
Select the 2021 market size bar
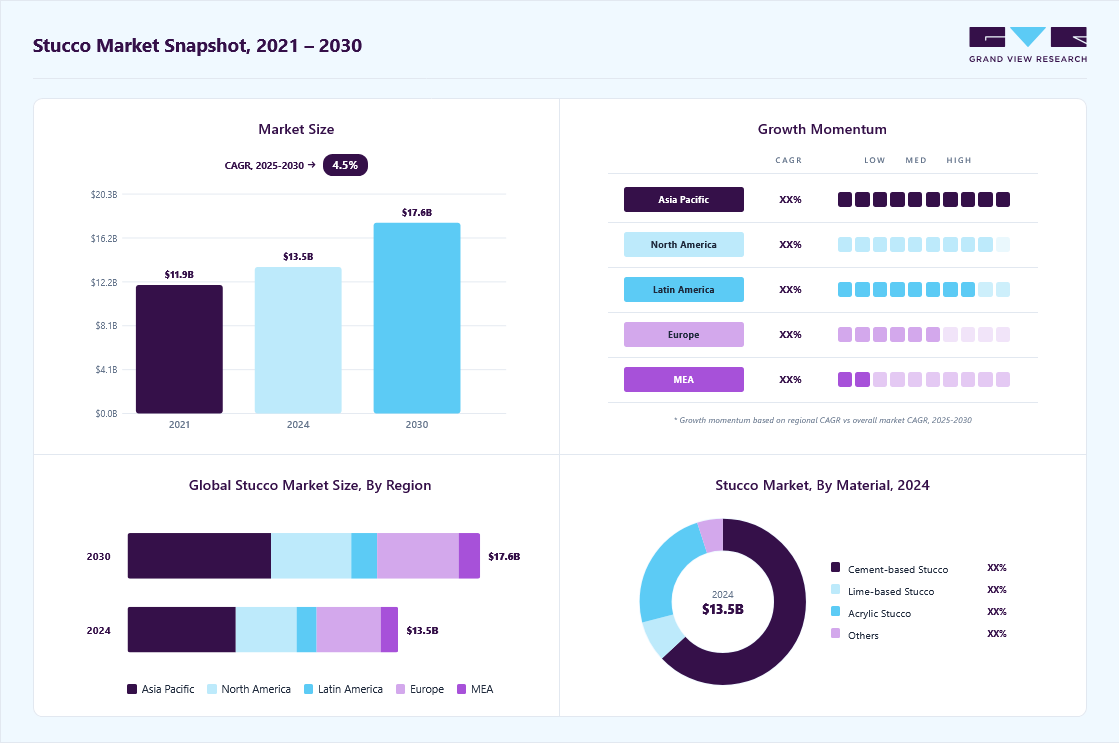pyautogui.click(x=179, y=349)
